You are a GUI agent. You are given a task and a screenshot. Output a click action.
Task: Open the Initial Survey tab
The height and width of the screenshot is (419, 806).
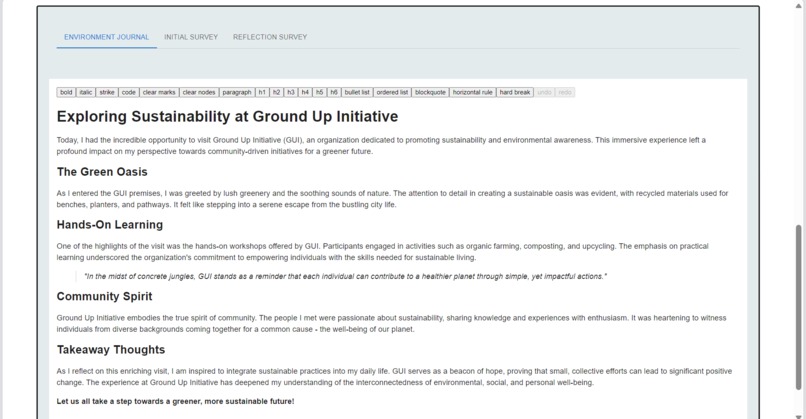(191, 37)
